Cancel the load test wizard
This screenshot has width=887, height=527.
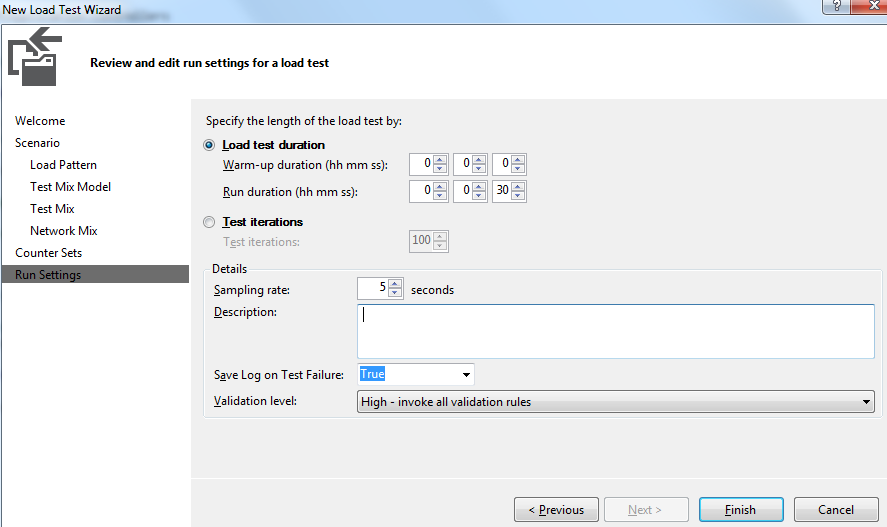pyautogui.click(x=835, y=510)
